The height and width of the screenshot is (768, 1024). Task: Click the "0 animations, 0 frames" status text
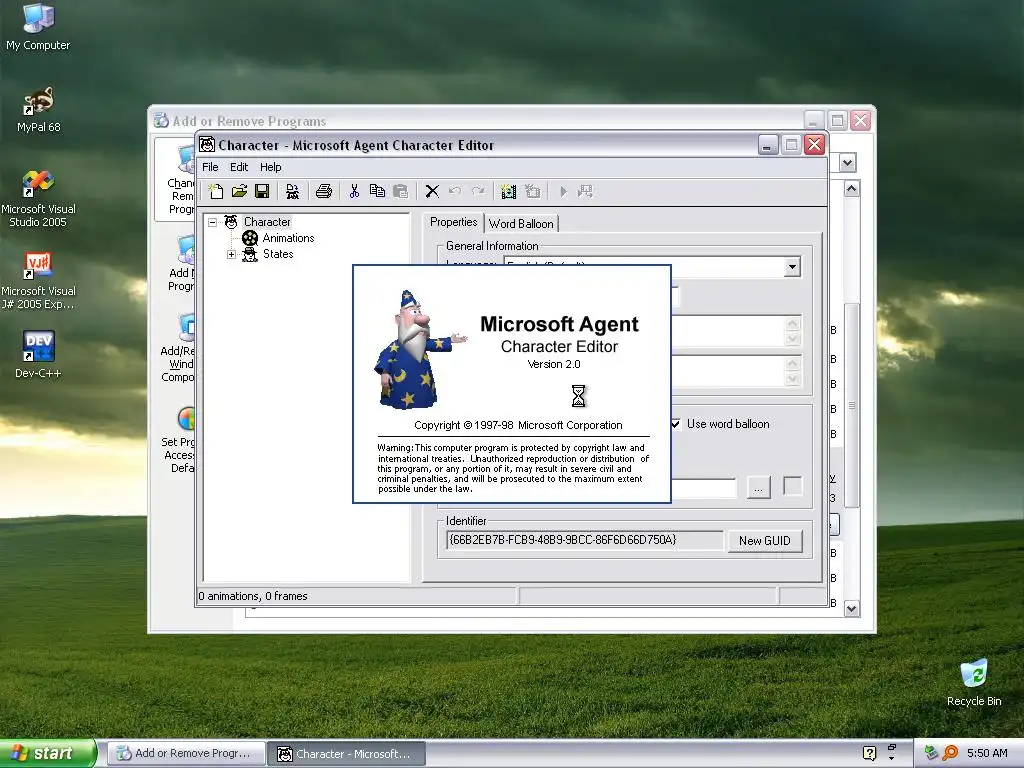pos(253,596)
